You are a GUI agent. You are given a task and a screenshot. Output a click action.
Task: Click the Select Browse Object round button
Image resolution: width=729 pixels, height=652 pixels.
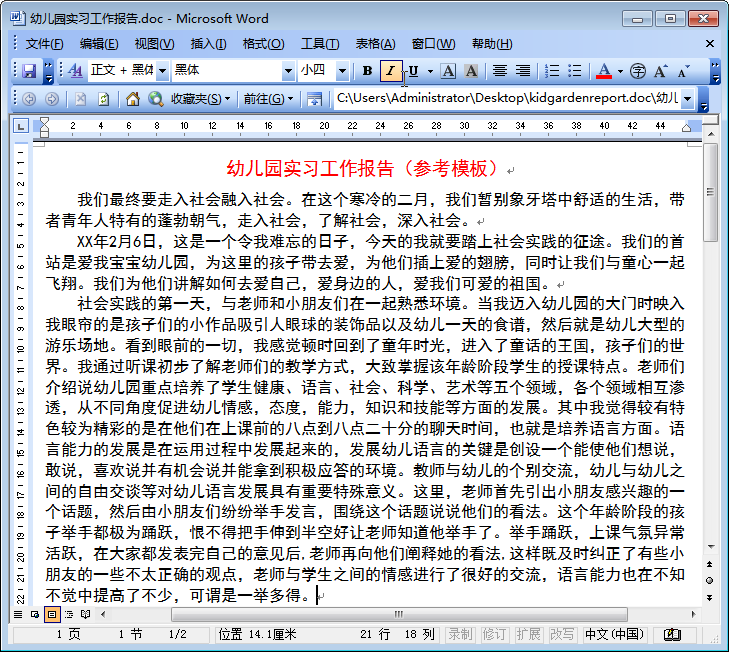(709, 580)
